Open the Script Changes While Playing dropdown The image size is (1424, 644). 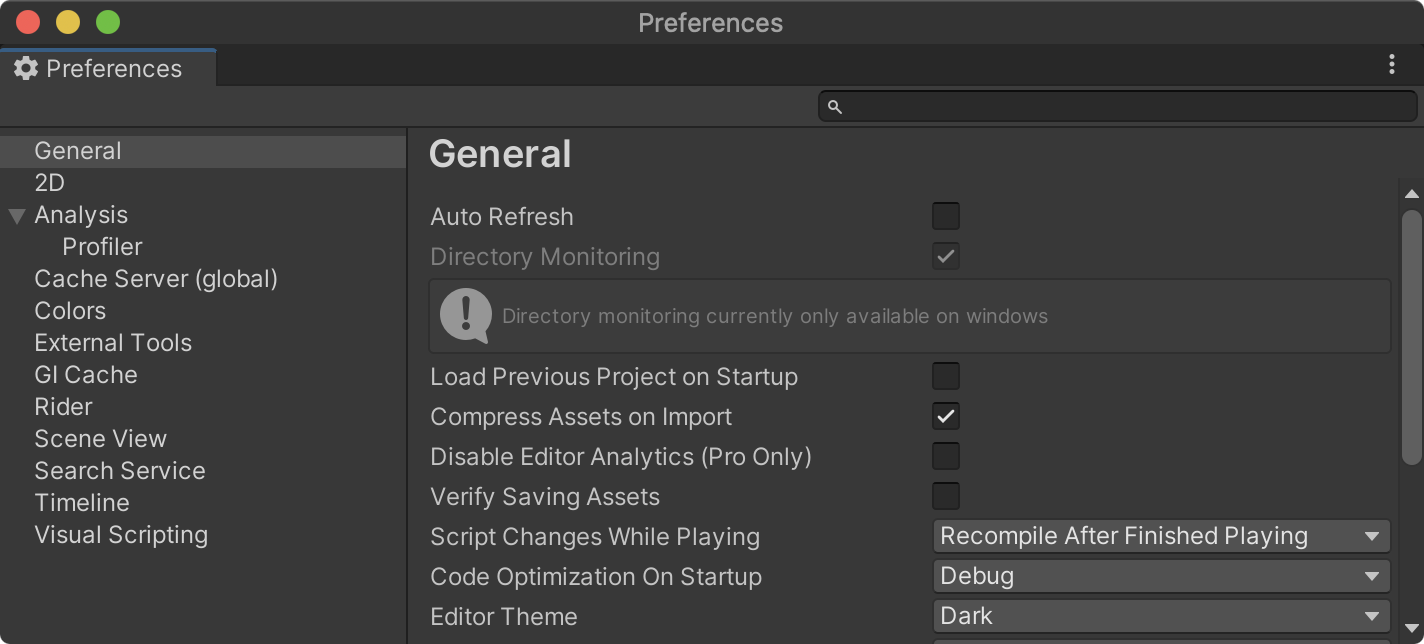click(1161, 536)
